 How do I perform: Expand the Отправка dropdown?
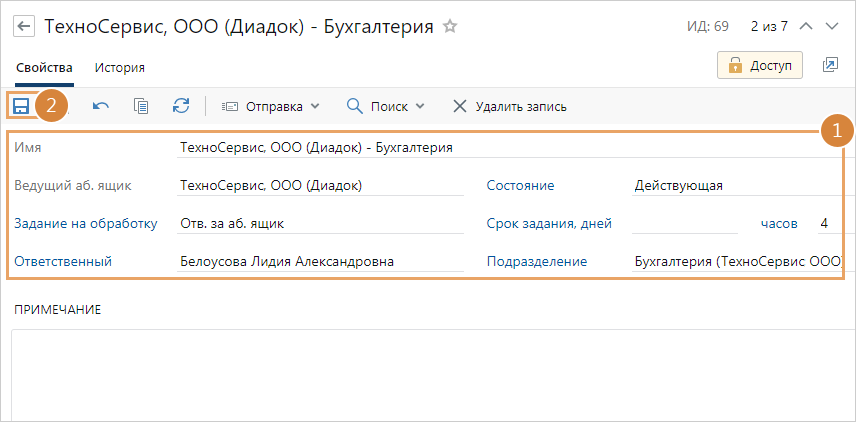coord(270,106)
